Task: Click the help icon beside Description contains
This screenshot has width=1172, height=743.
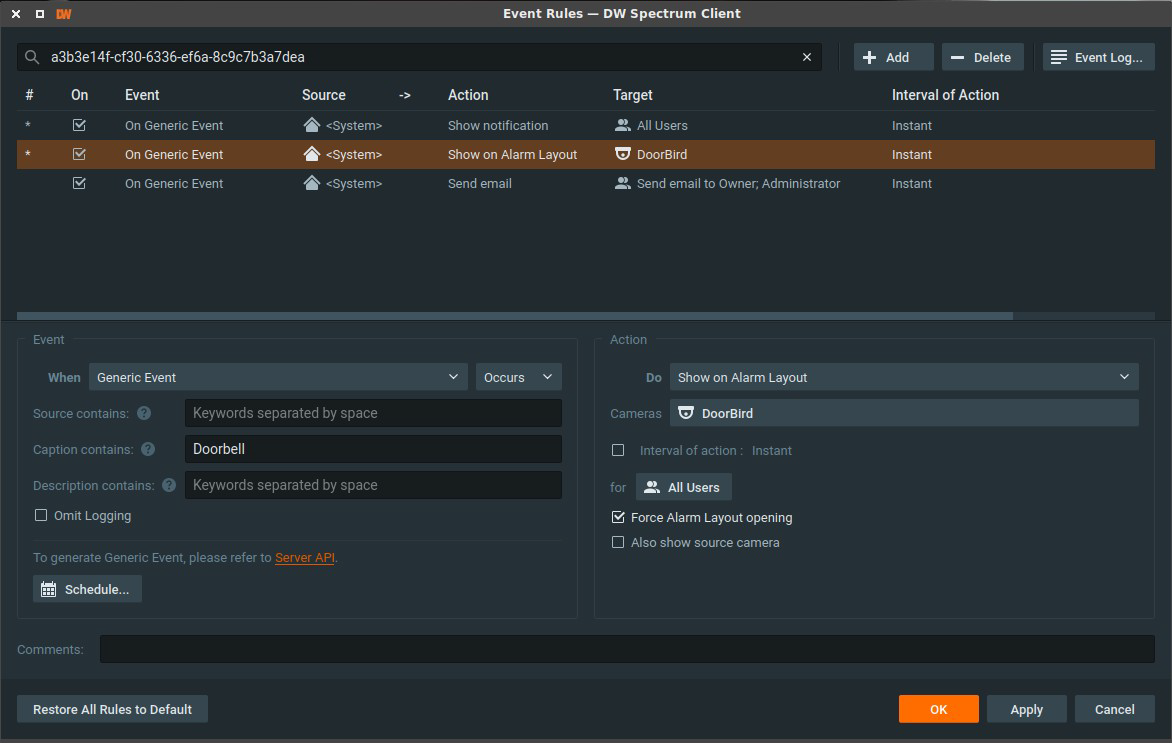Action: click(x=169, y=485)
